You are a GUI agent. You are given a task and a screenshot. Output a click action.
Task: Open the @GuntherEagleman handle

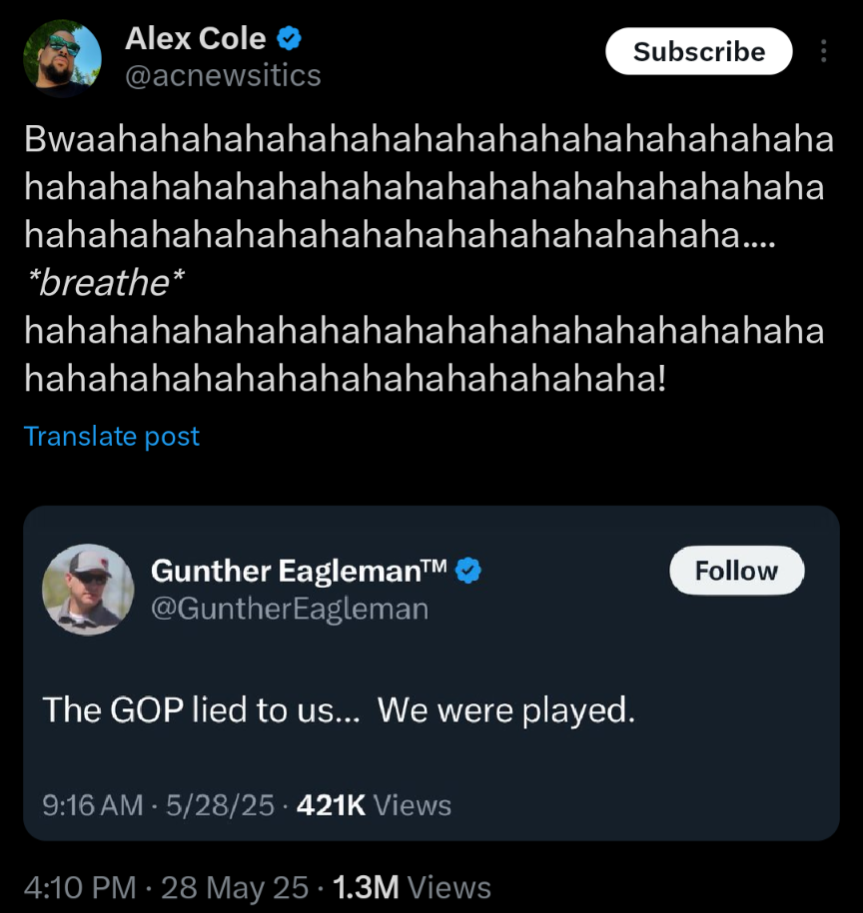[x=289, y=608]
